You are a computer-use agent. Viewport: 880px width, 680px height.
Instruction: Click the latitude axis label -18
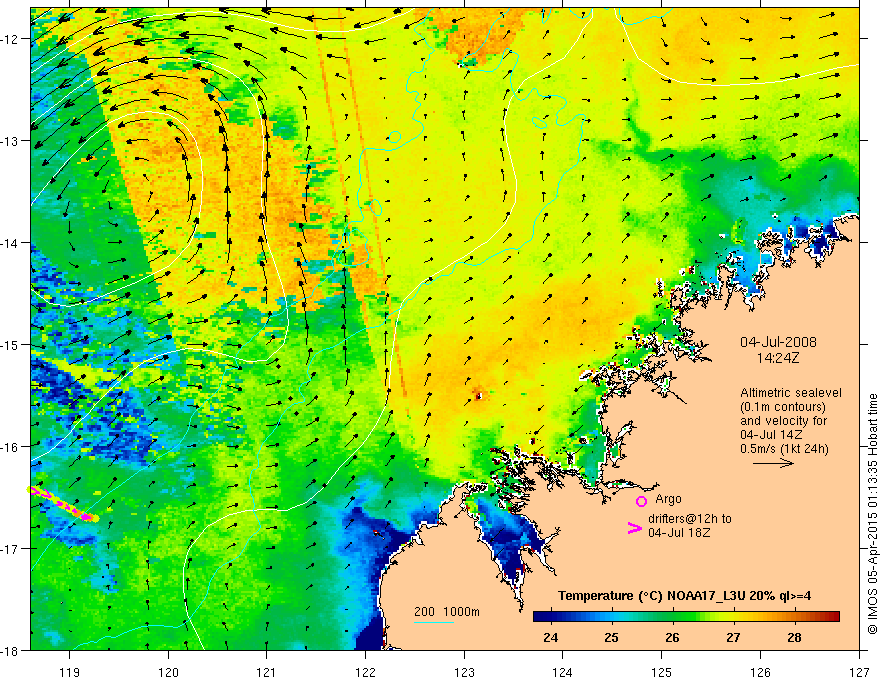click(10, 650)
